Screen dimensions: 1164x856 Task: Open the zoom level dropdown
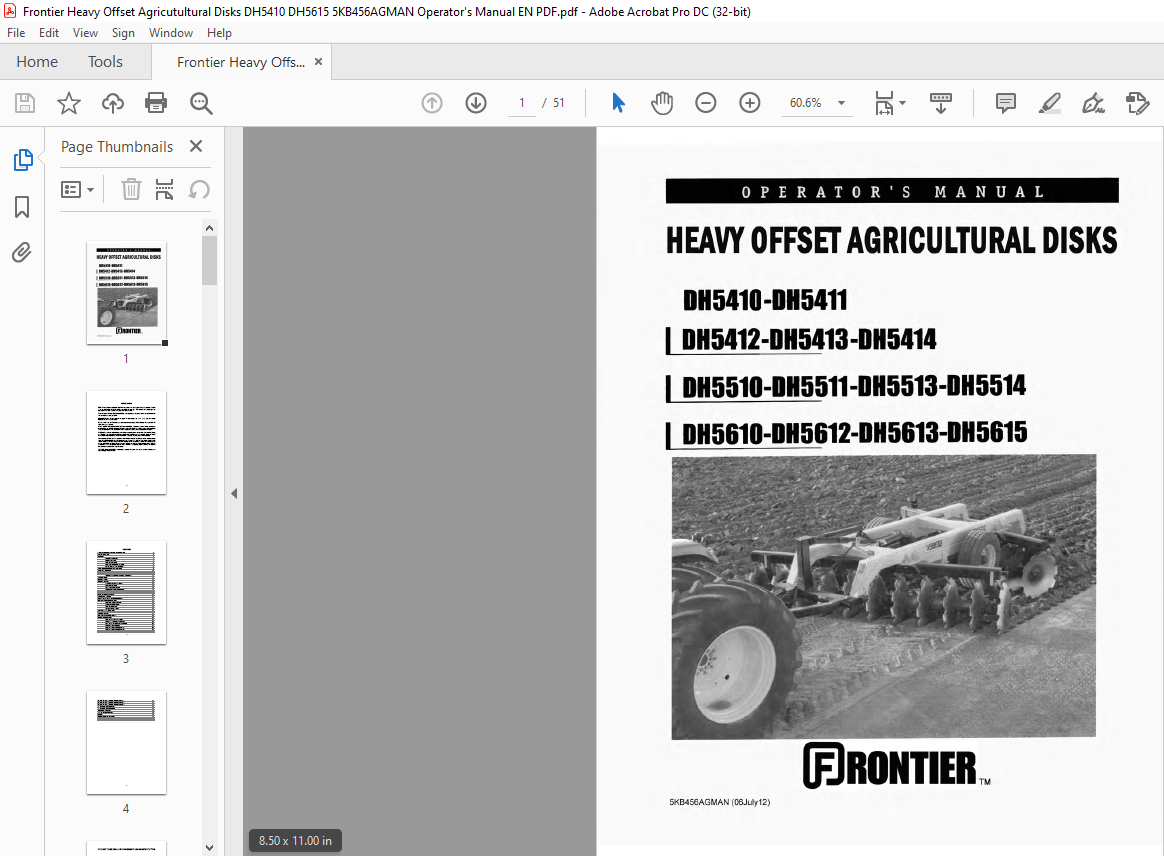coord(842,103)
